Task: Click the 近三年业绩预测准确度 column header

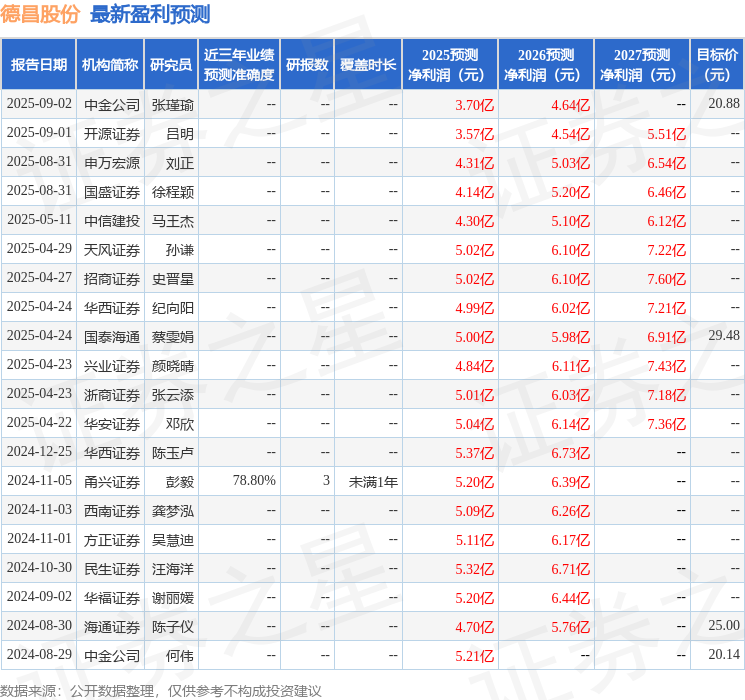Action: (238, 65)
